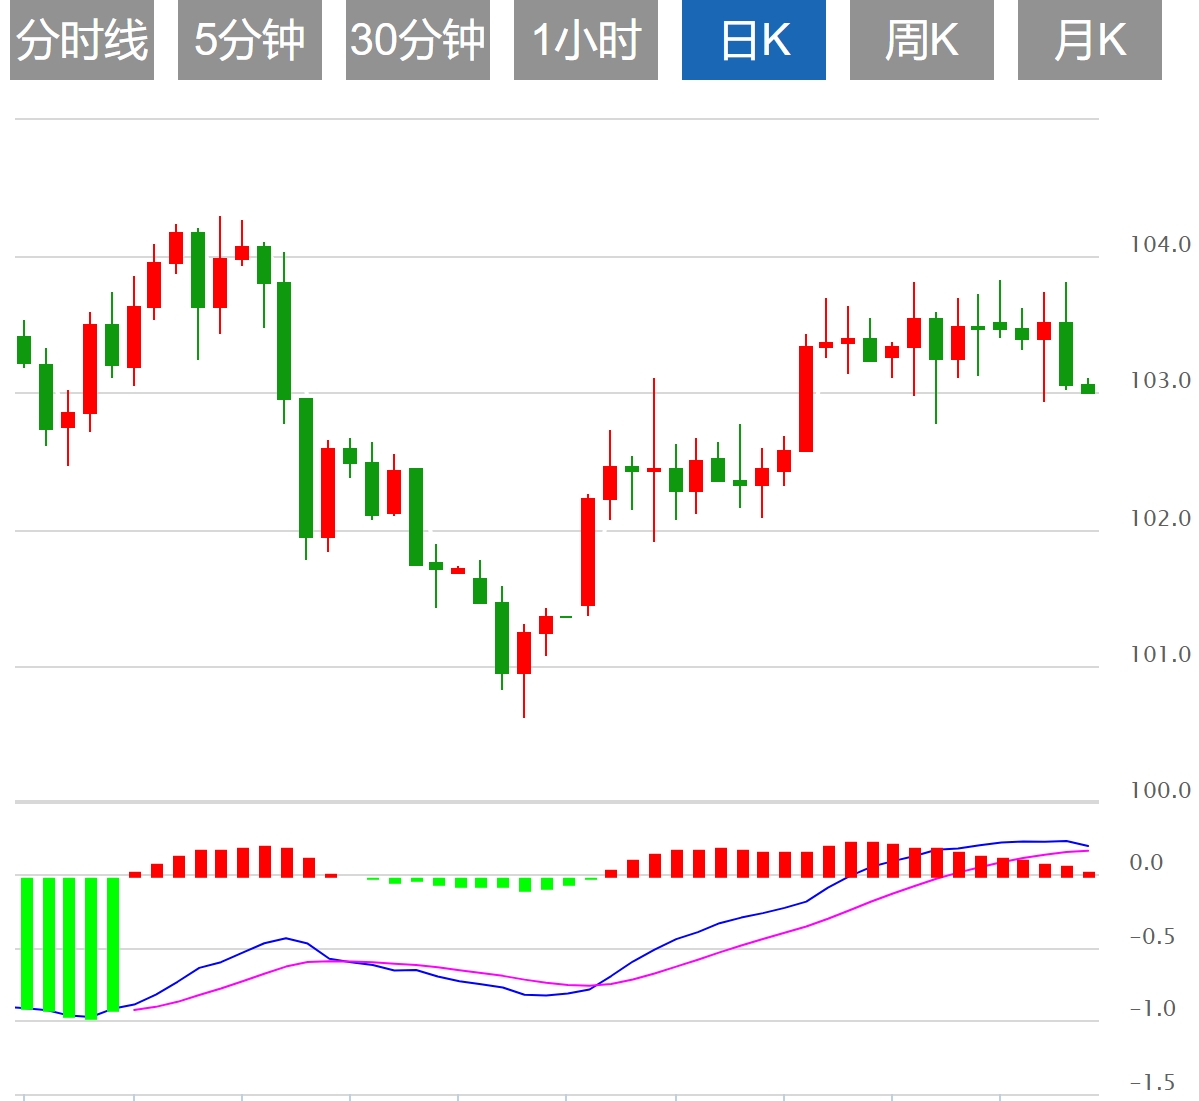Select the 30分钟 interval tab
Screen dimensions: 1199x1101
click(418, 41)
